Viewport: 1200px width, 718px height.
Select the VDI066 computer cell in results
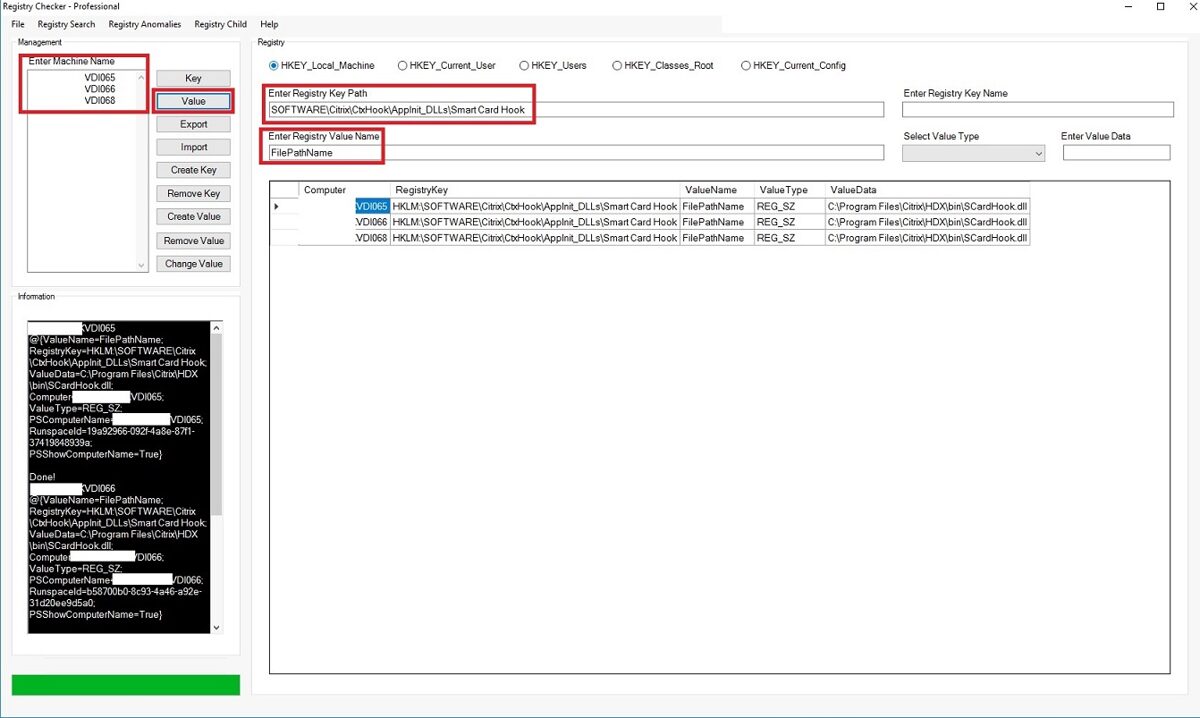click(x=345, y=222)
